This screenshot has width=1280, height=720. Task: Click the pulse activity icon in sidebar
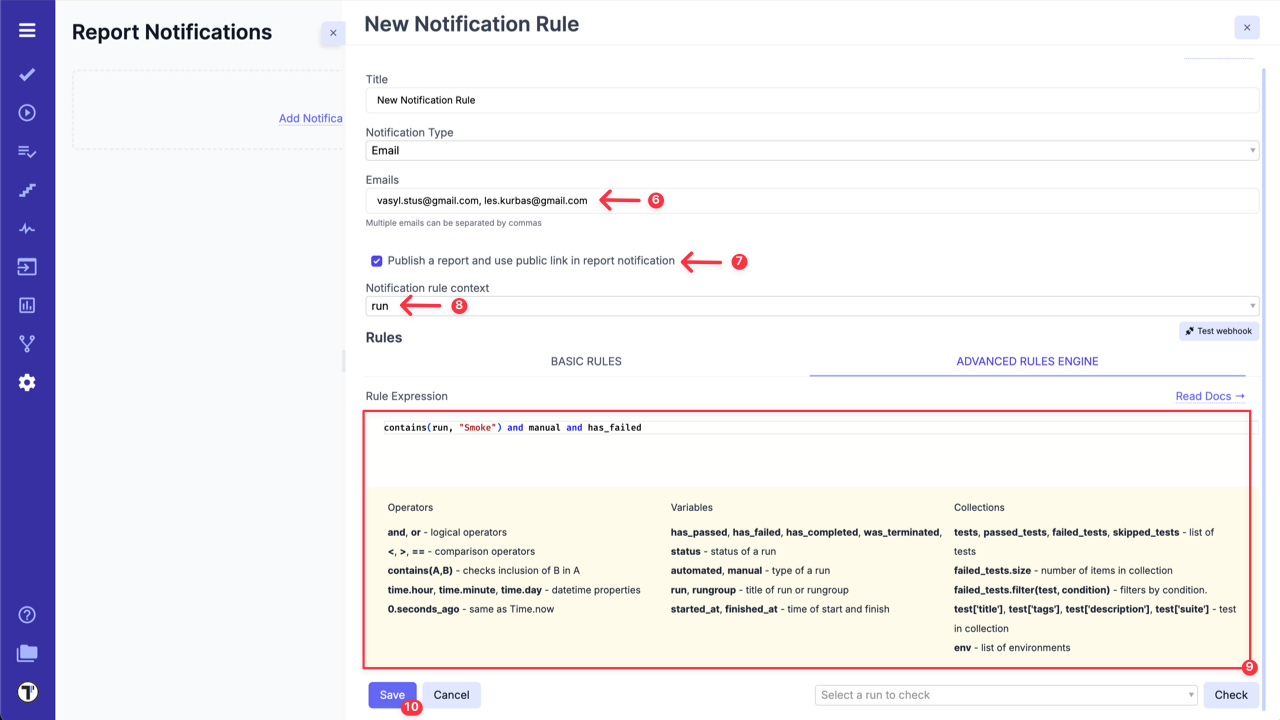click(x=26, y=228)
